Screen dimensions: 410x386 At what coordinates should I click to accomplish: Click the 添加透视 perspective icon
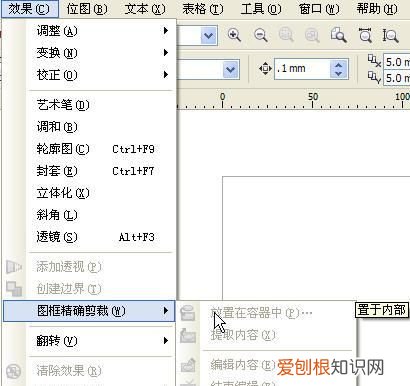[x=14, y=267]
